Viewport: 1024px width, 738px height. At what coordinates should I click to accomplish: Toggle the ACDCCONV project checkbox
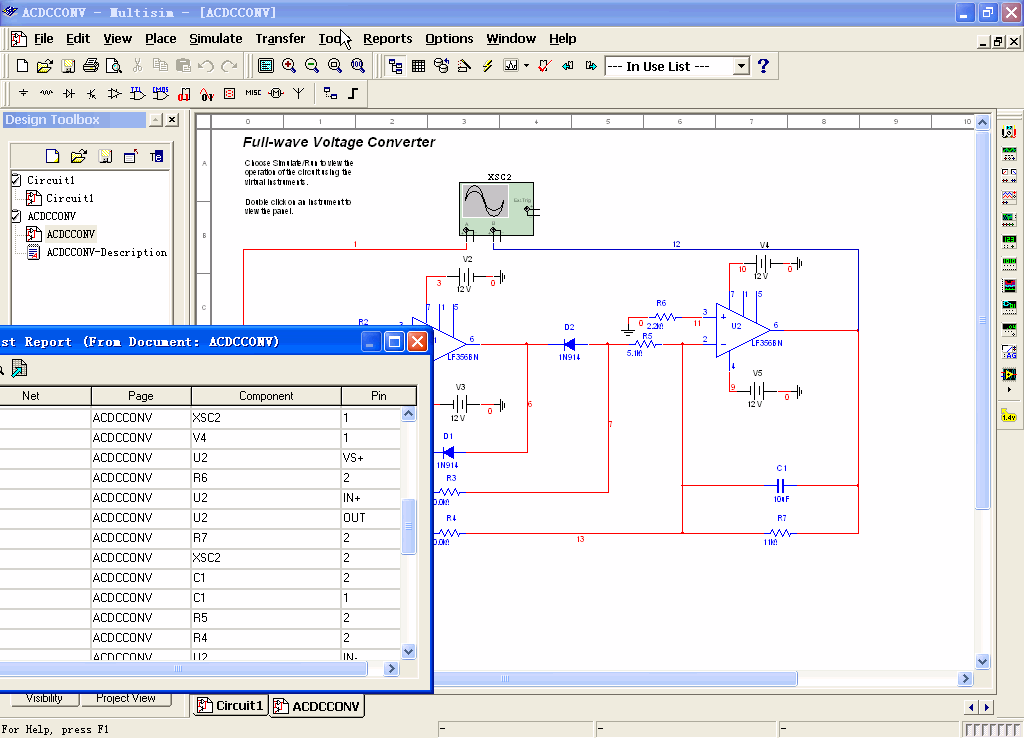click(x=17, y=216)
